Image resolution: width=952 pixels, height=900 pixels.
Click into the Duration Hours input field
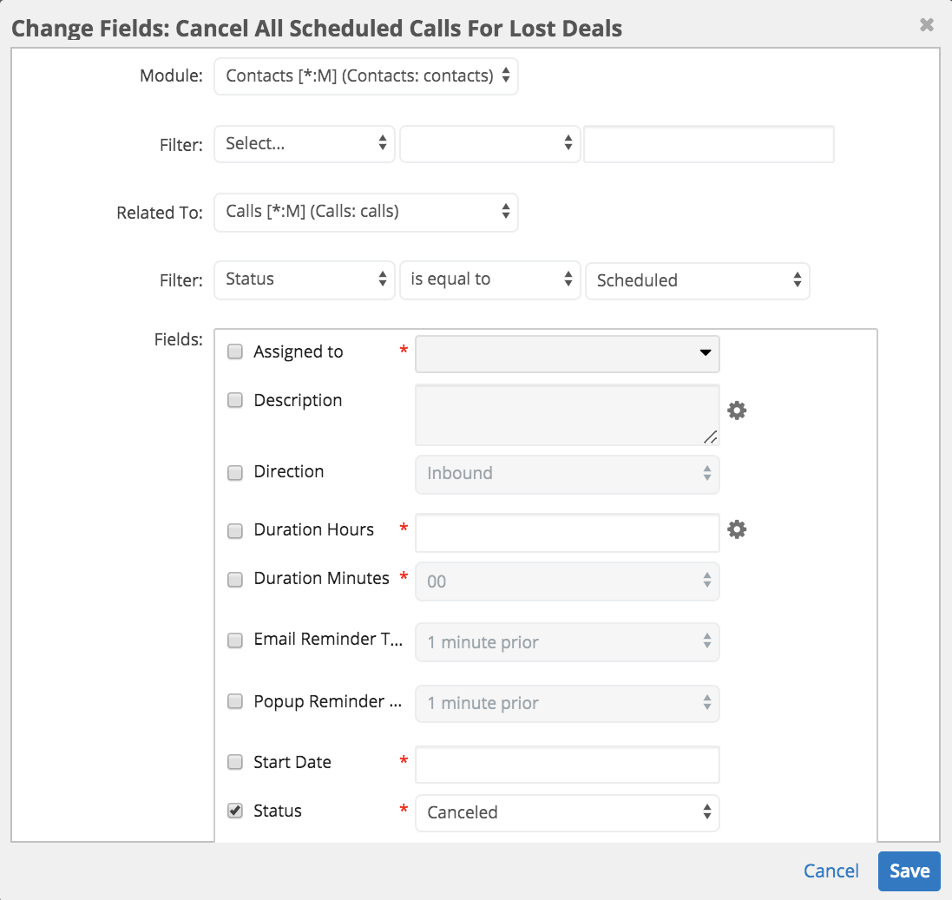click(567, 533)
